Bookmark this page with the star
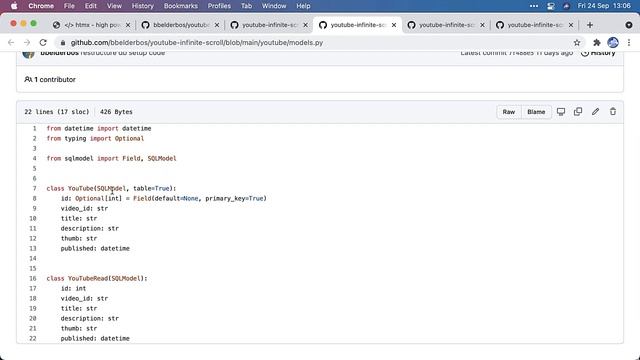 click(577, 42)
